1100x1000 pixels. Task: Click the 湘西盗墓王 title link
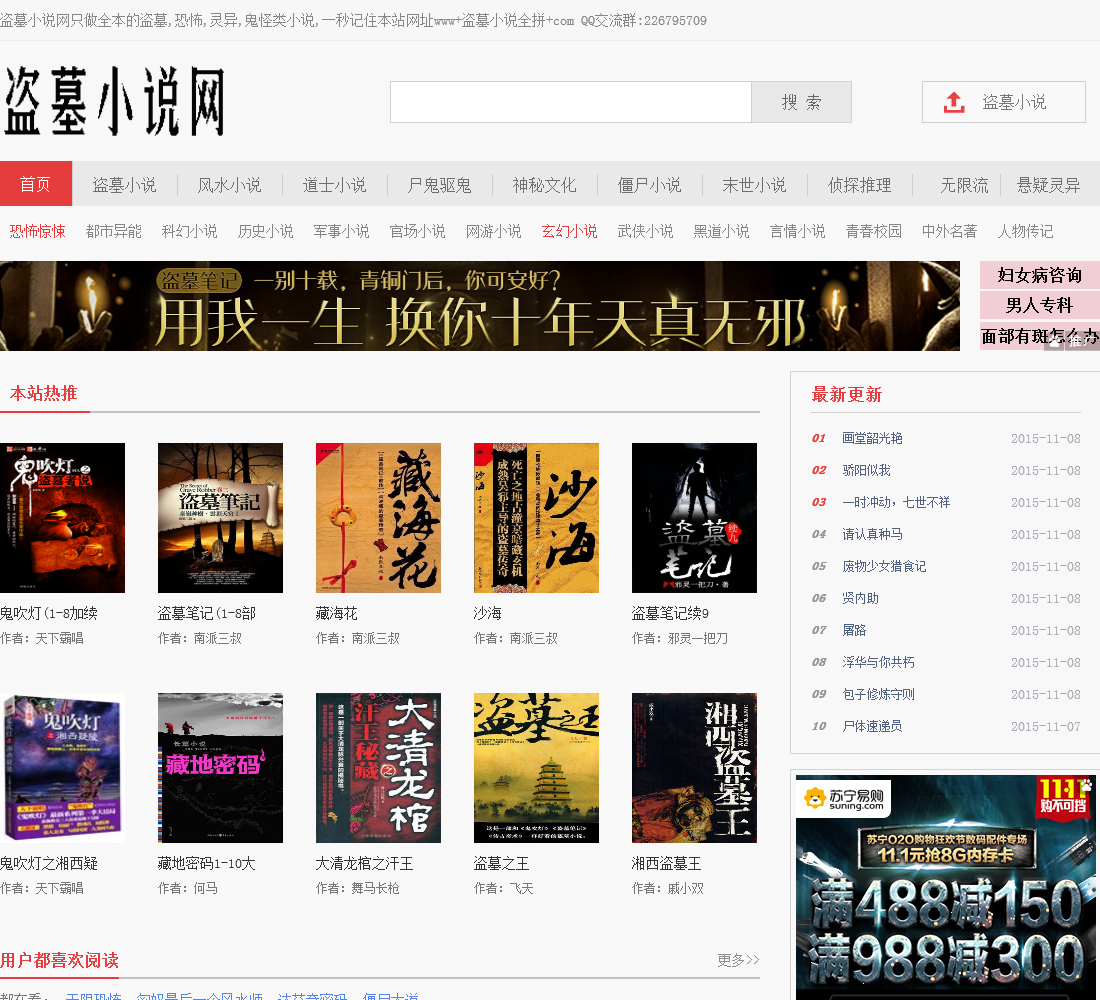pyautogui.click(x=666, y=863)
